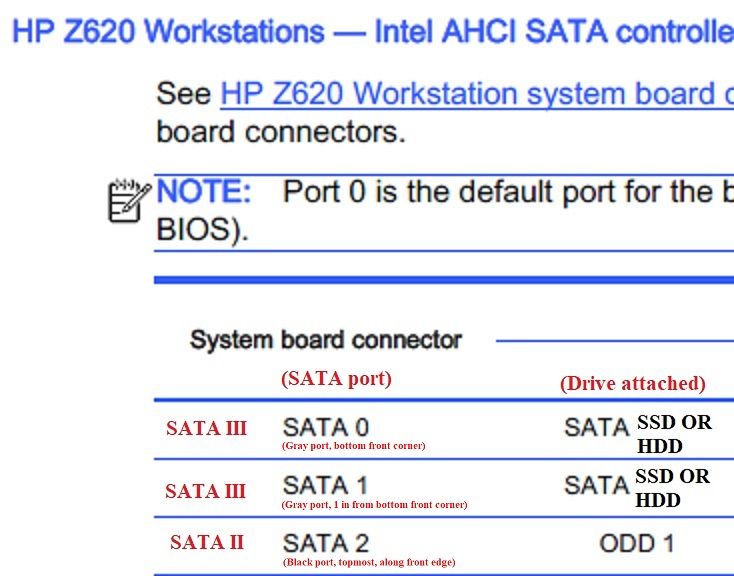Screen dimensions: 734x576
Task: Click '(Black port, topmost, along front edge)' note
Action: [x=369, y=562]
